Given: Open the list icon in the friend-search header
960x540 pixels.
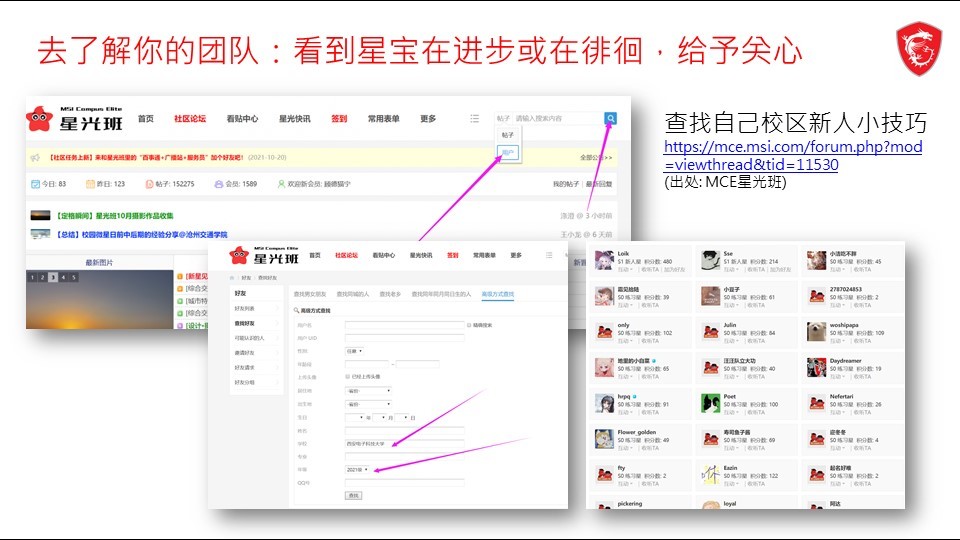Looking at the screenshot, I should coord(549,255).
